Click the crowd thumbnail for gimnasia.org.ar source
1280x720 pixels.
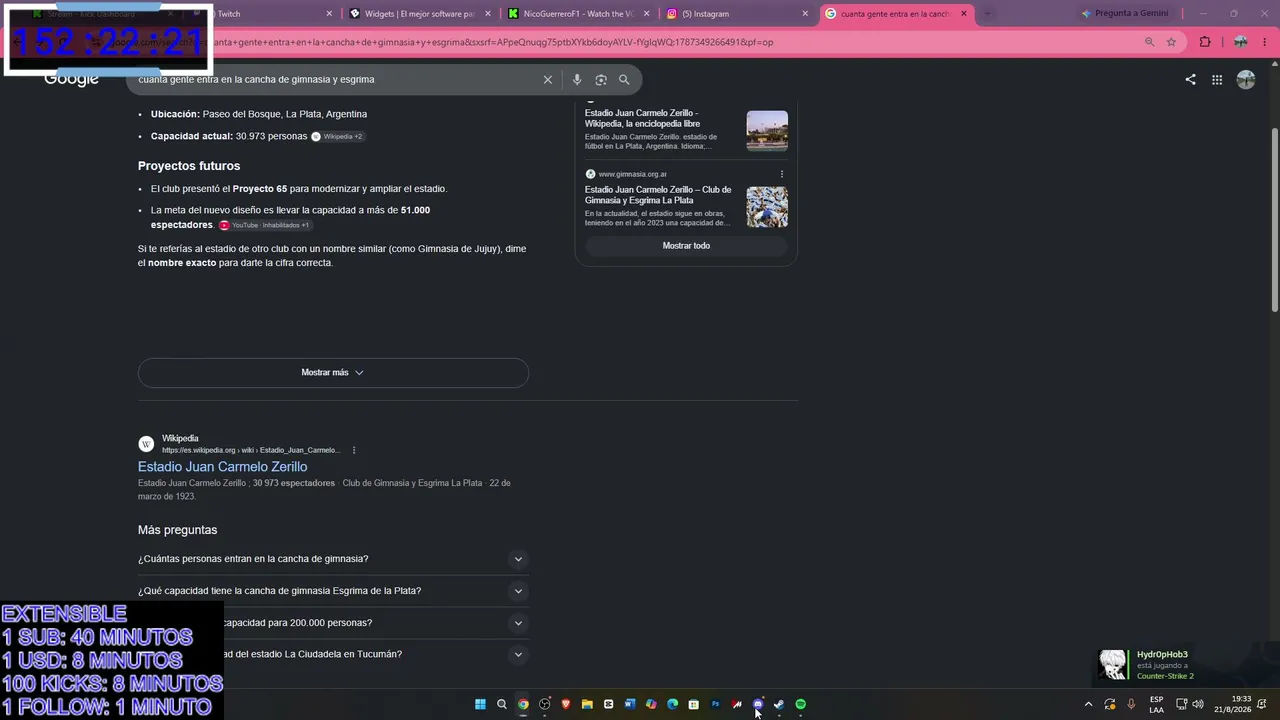[x=767, y=207]
